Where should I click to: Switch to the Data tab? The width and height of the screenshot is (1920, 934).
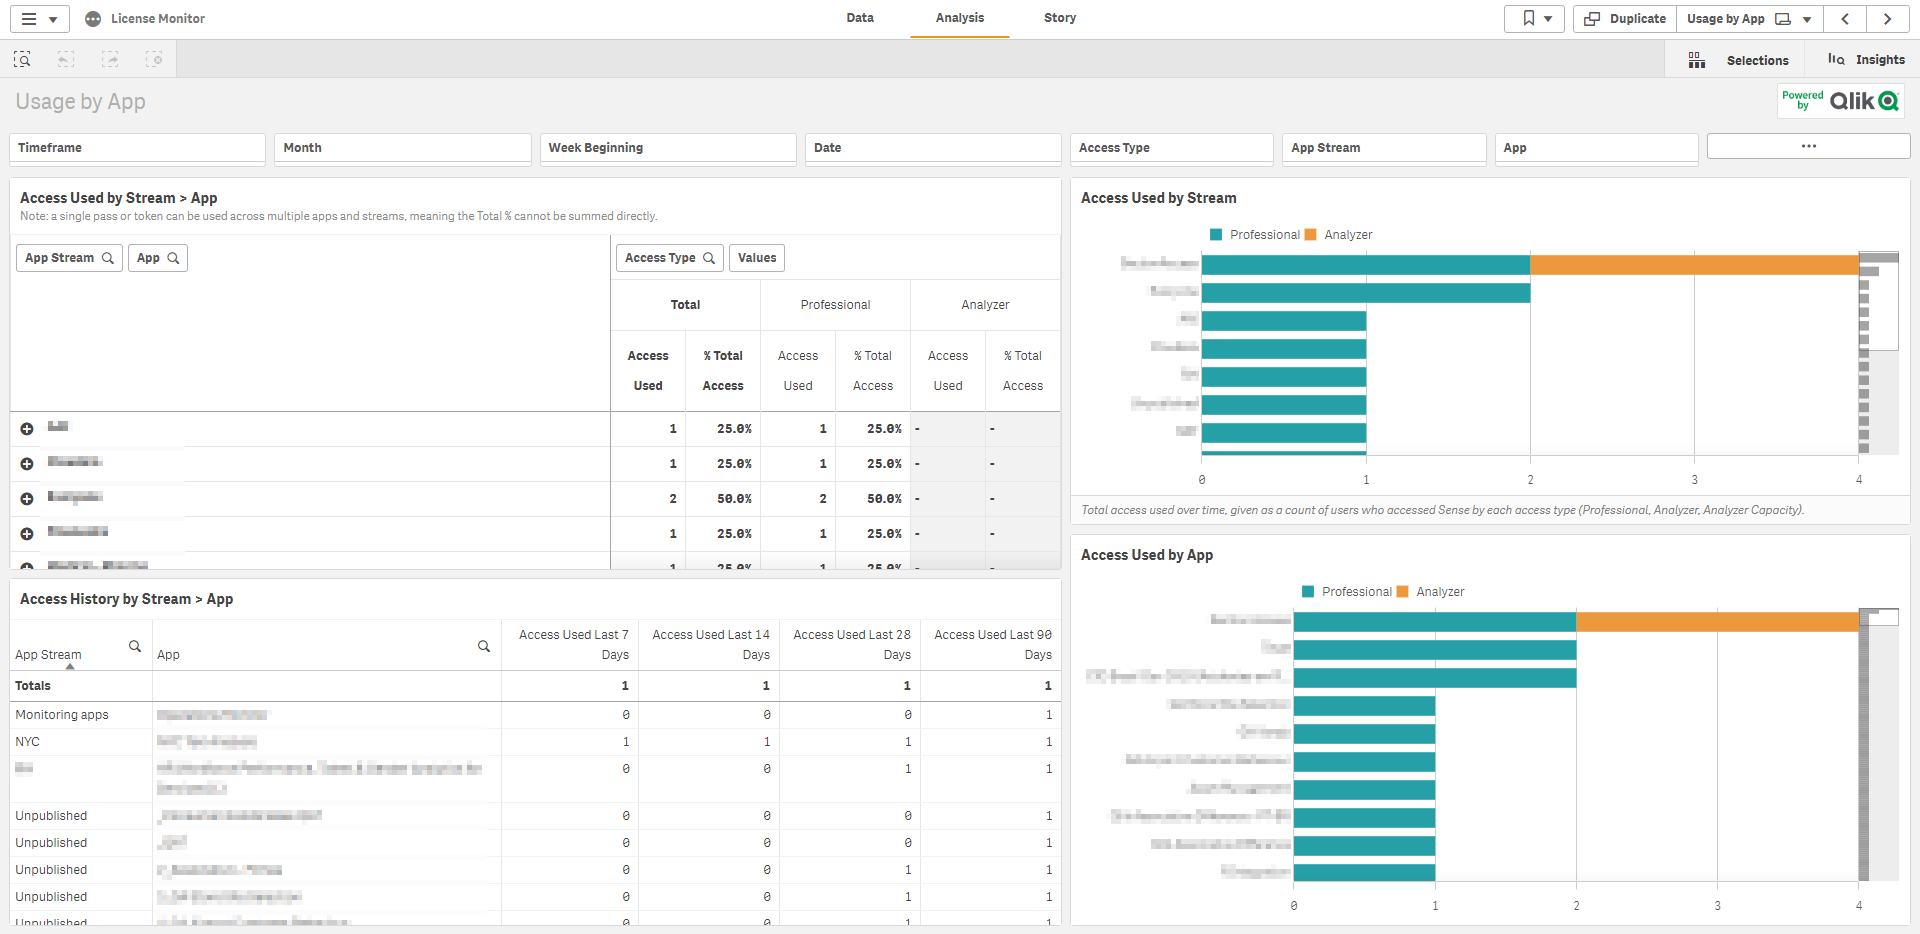coord(859,18)
